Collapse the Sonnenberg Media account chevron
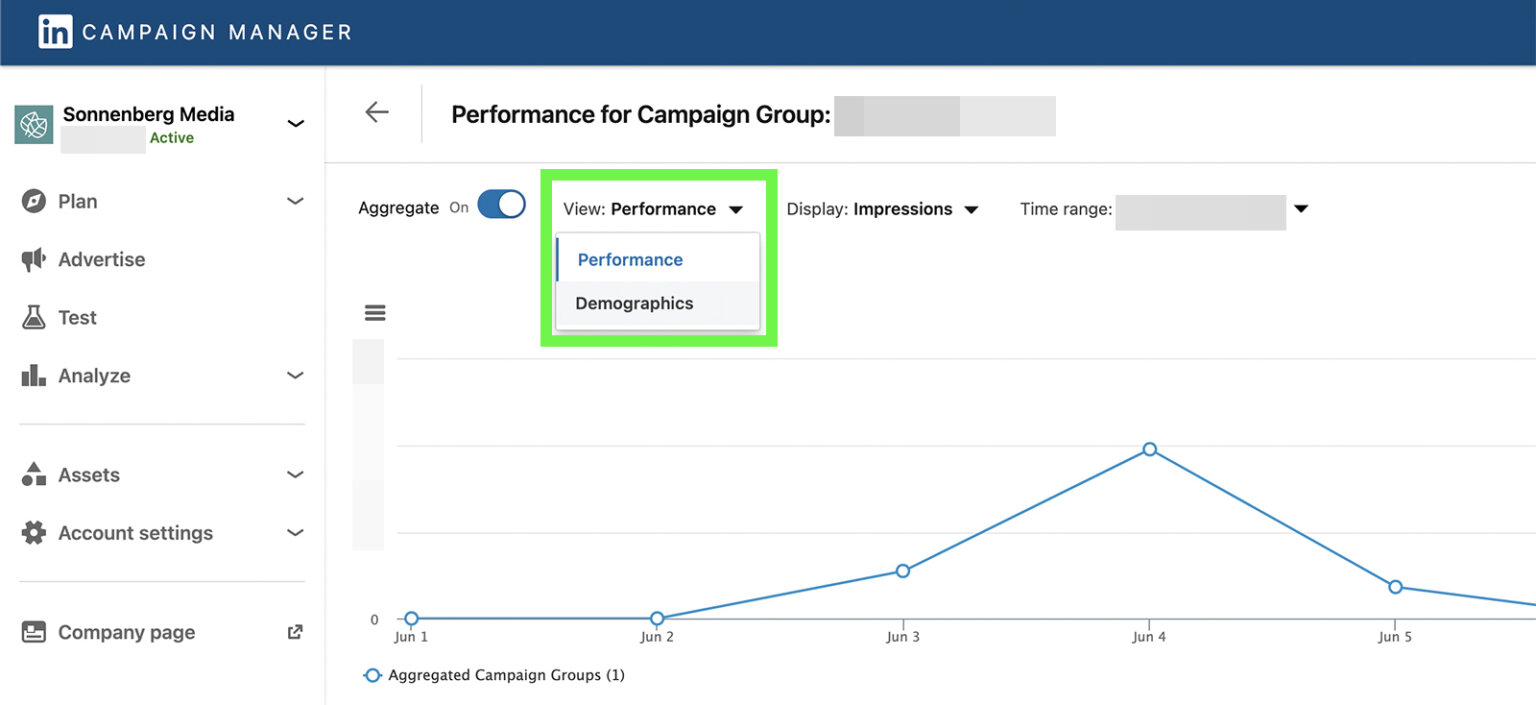Screen dimensions: 1536x705 coord(295,123)
